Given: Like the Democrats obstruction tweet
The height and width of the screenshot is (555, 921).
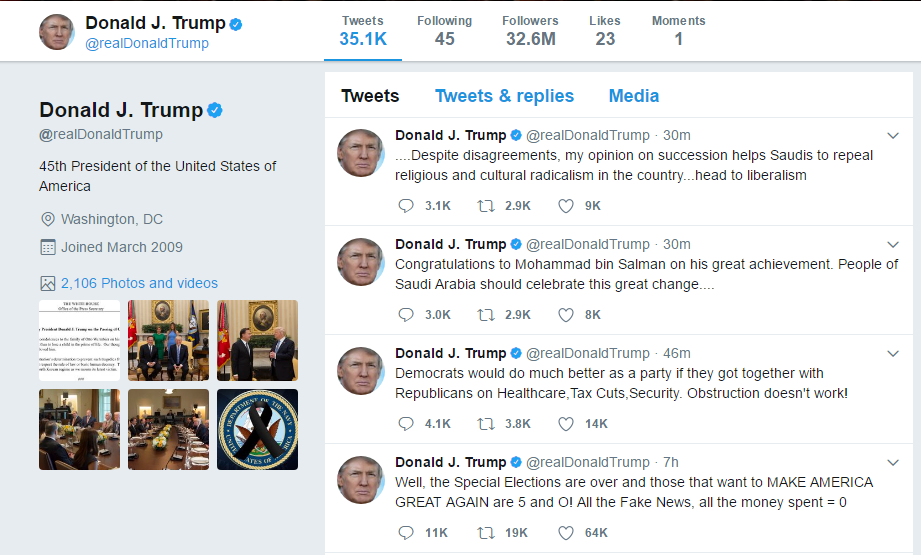Looking at the screenshot, I should (566, 423).
